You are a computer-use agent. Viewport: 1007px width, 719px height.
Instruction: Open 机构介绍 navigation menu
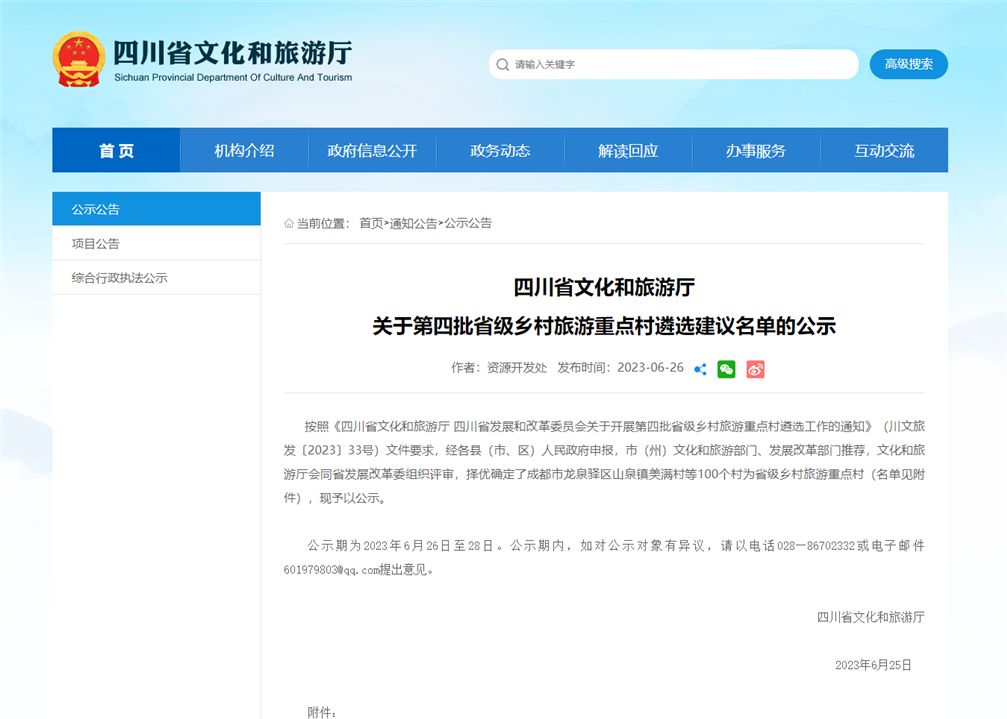(x=244, y=151)
